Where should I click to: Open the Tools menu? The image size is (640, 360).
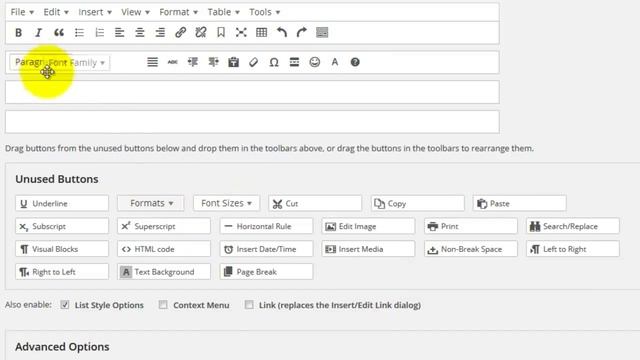264,12
